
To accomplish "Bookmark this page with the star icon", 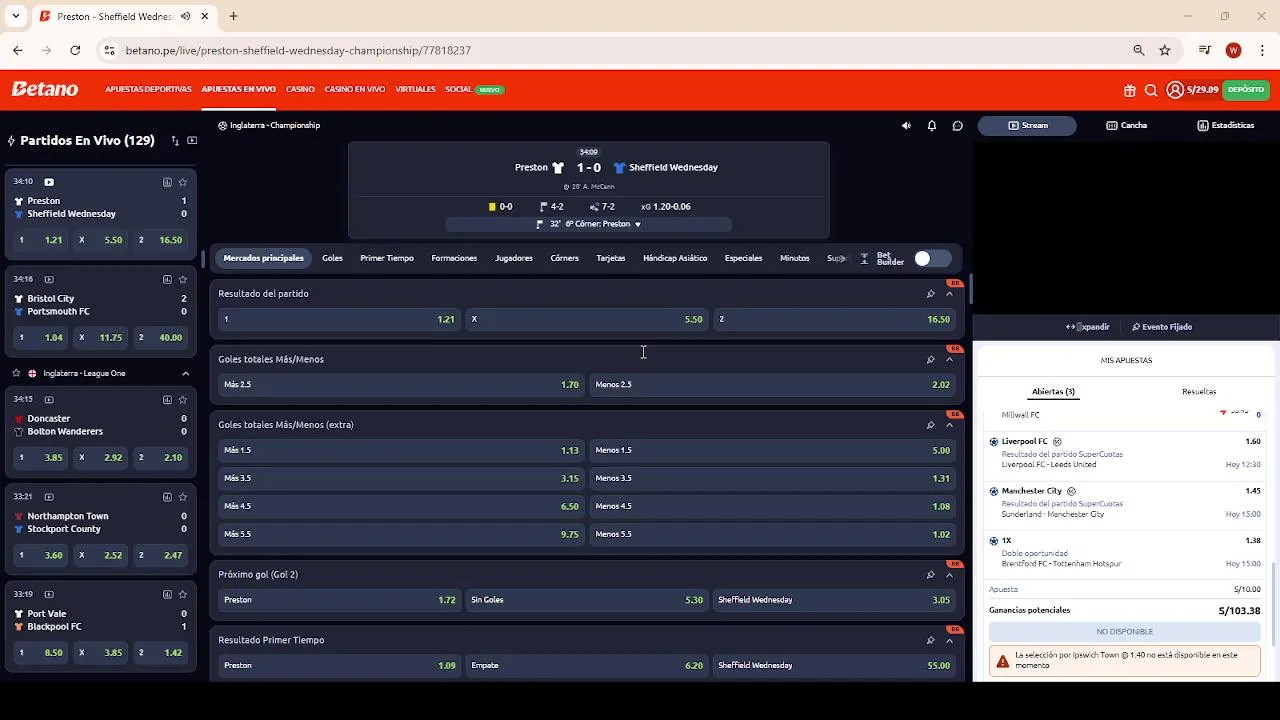I will click(x=1165, y=50).
